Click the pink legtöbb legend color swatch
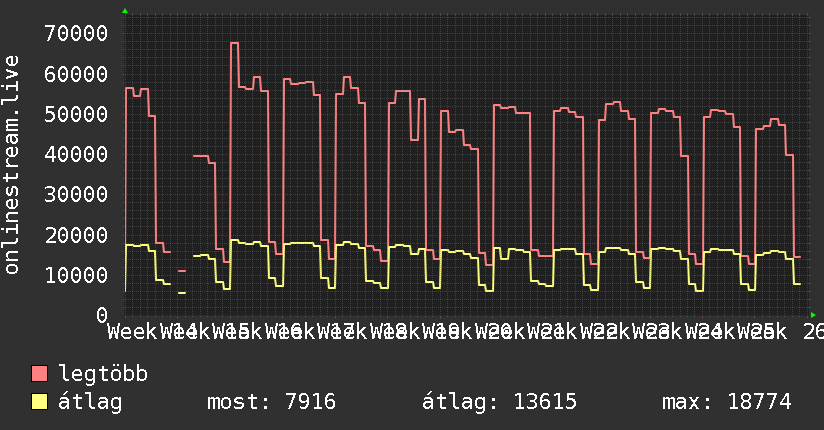 [x=39, y=374]
